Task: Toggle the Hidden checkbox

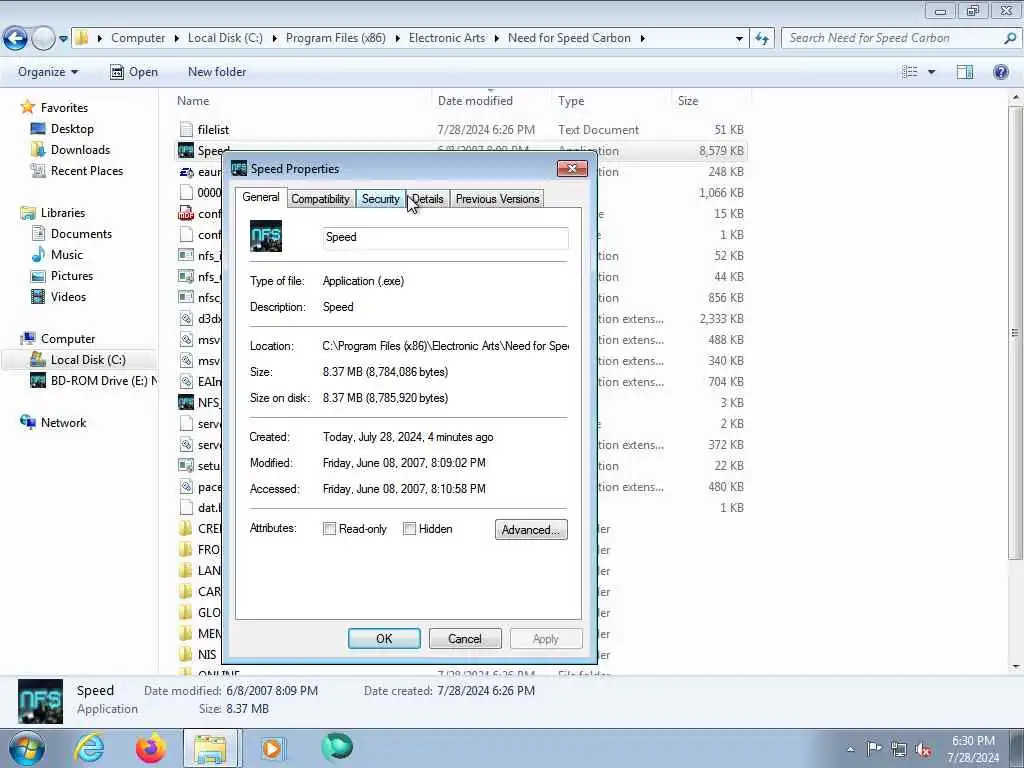Action: tap(409, 529)
